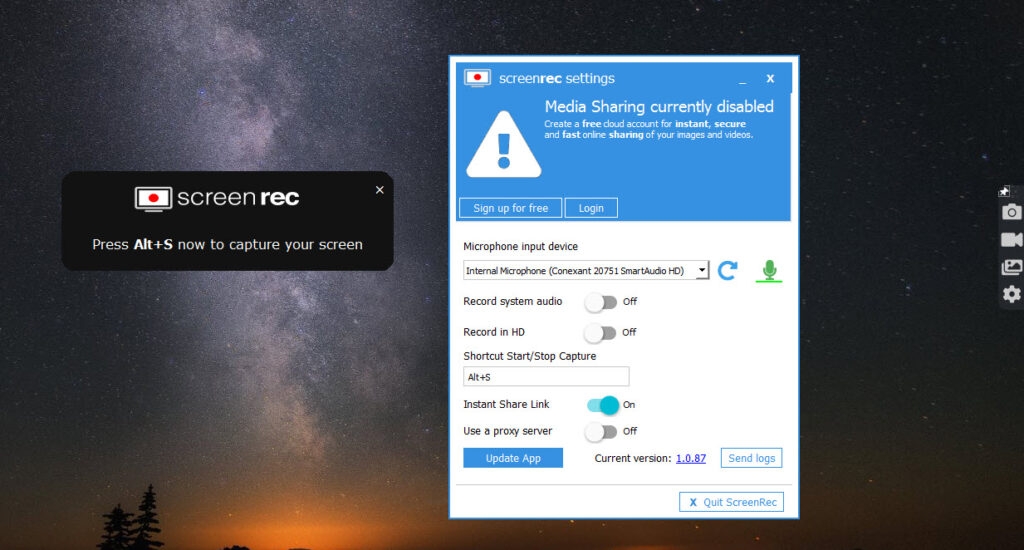1024x550 pixels.
Task: Click the Login button
Action: click(591, 208)
